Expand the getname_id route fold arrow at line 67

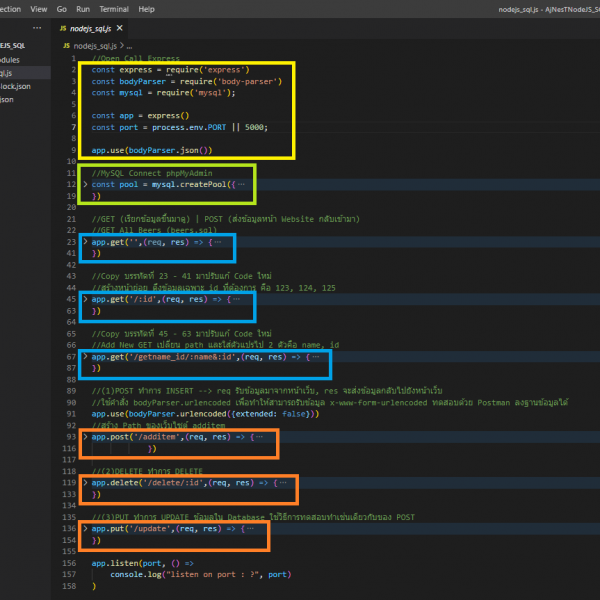pyautogui.click(x=85, y=356)
